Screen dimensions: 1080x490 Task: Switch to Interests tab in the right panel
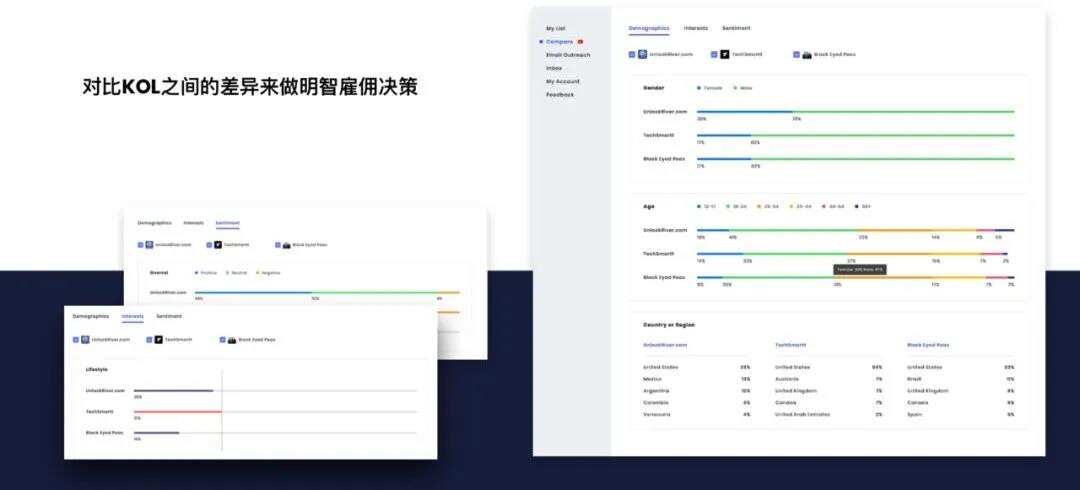[x=695, y=28]
